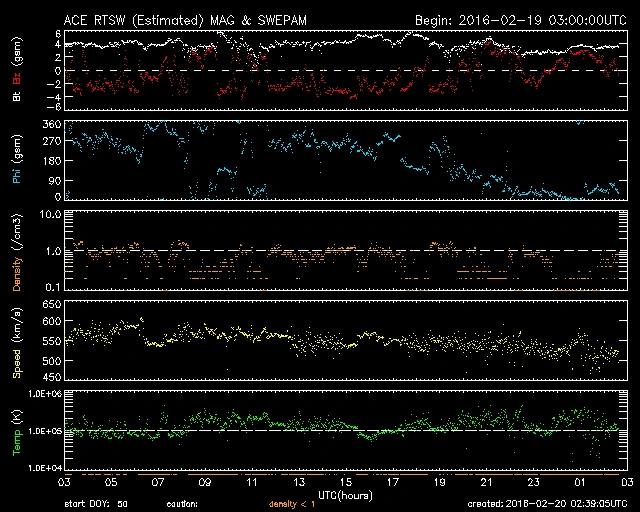The image size is (640, 512).
Task: Click the green Temp (K) axis label
Action: 17,431
